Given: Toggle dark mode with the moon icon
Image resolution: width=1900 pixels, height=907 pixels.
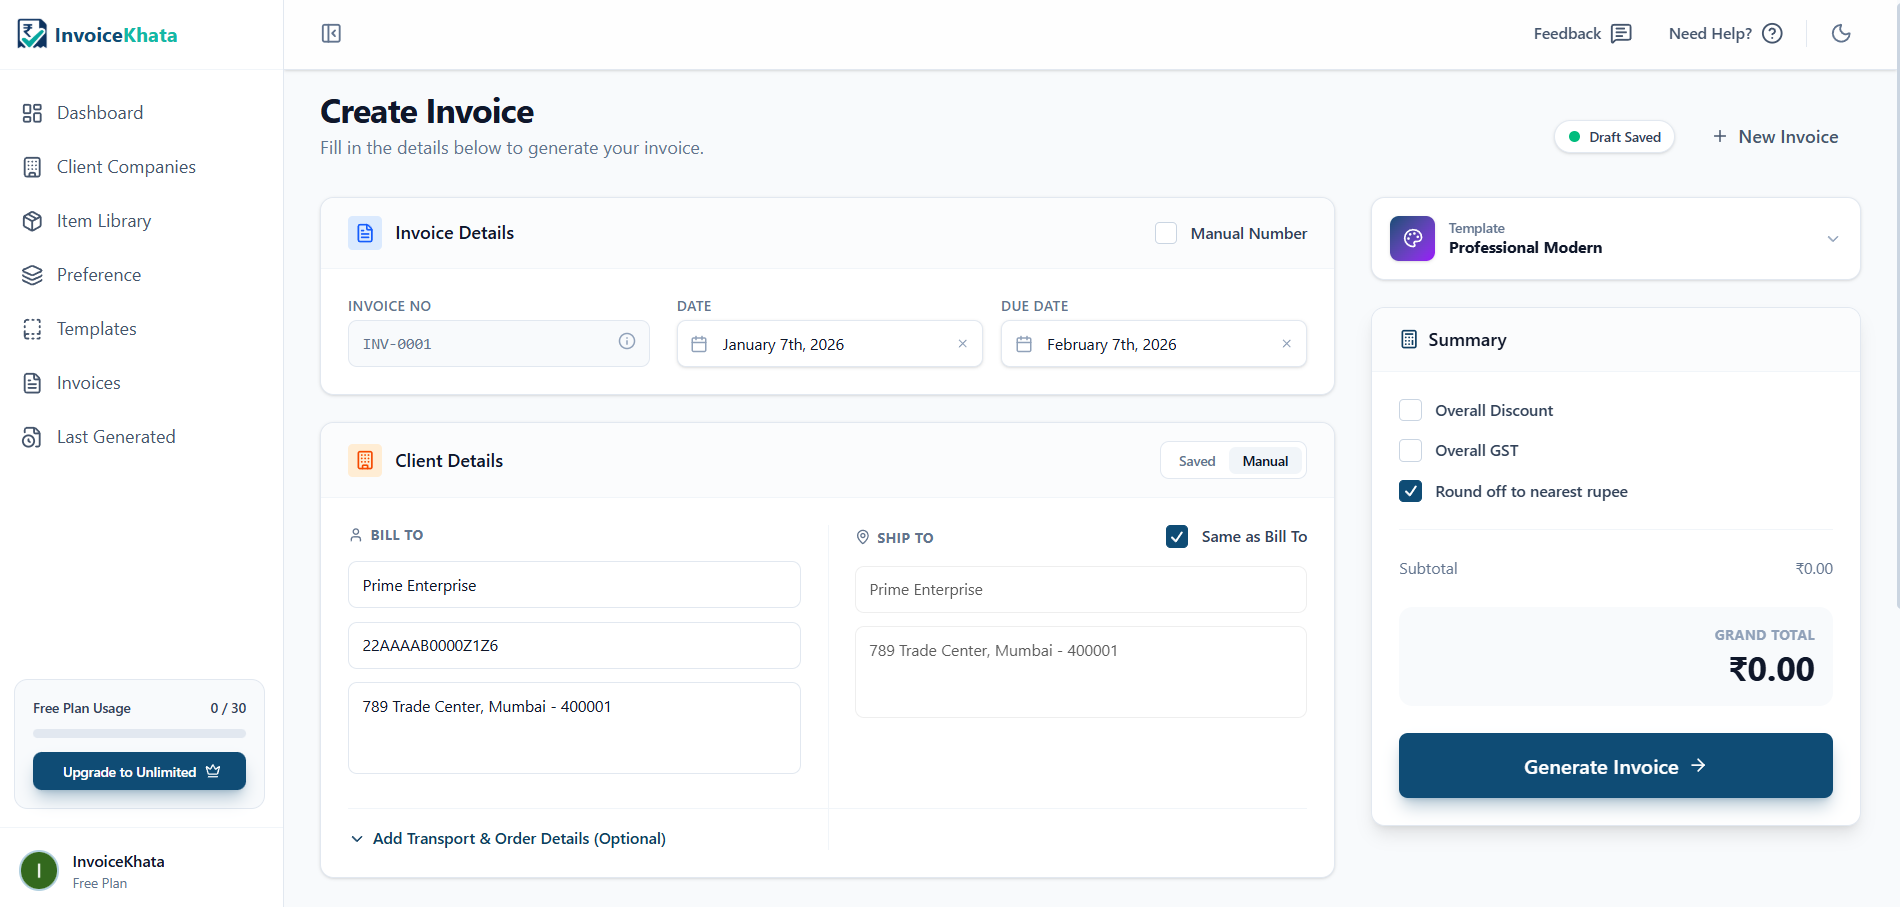Looking at the screenshot, I should (1840, 34).
